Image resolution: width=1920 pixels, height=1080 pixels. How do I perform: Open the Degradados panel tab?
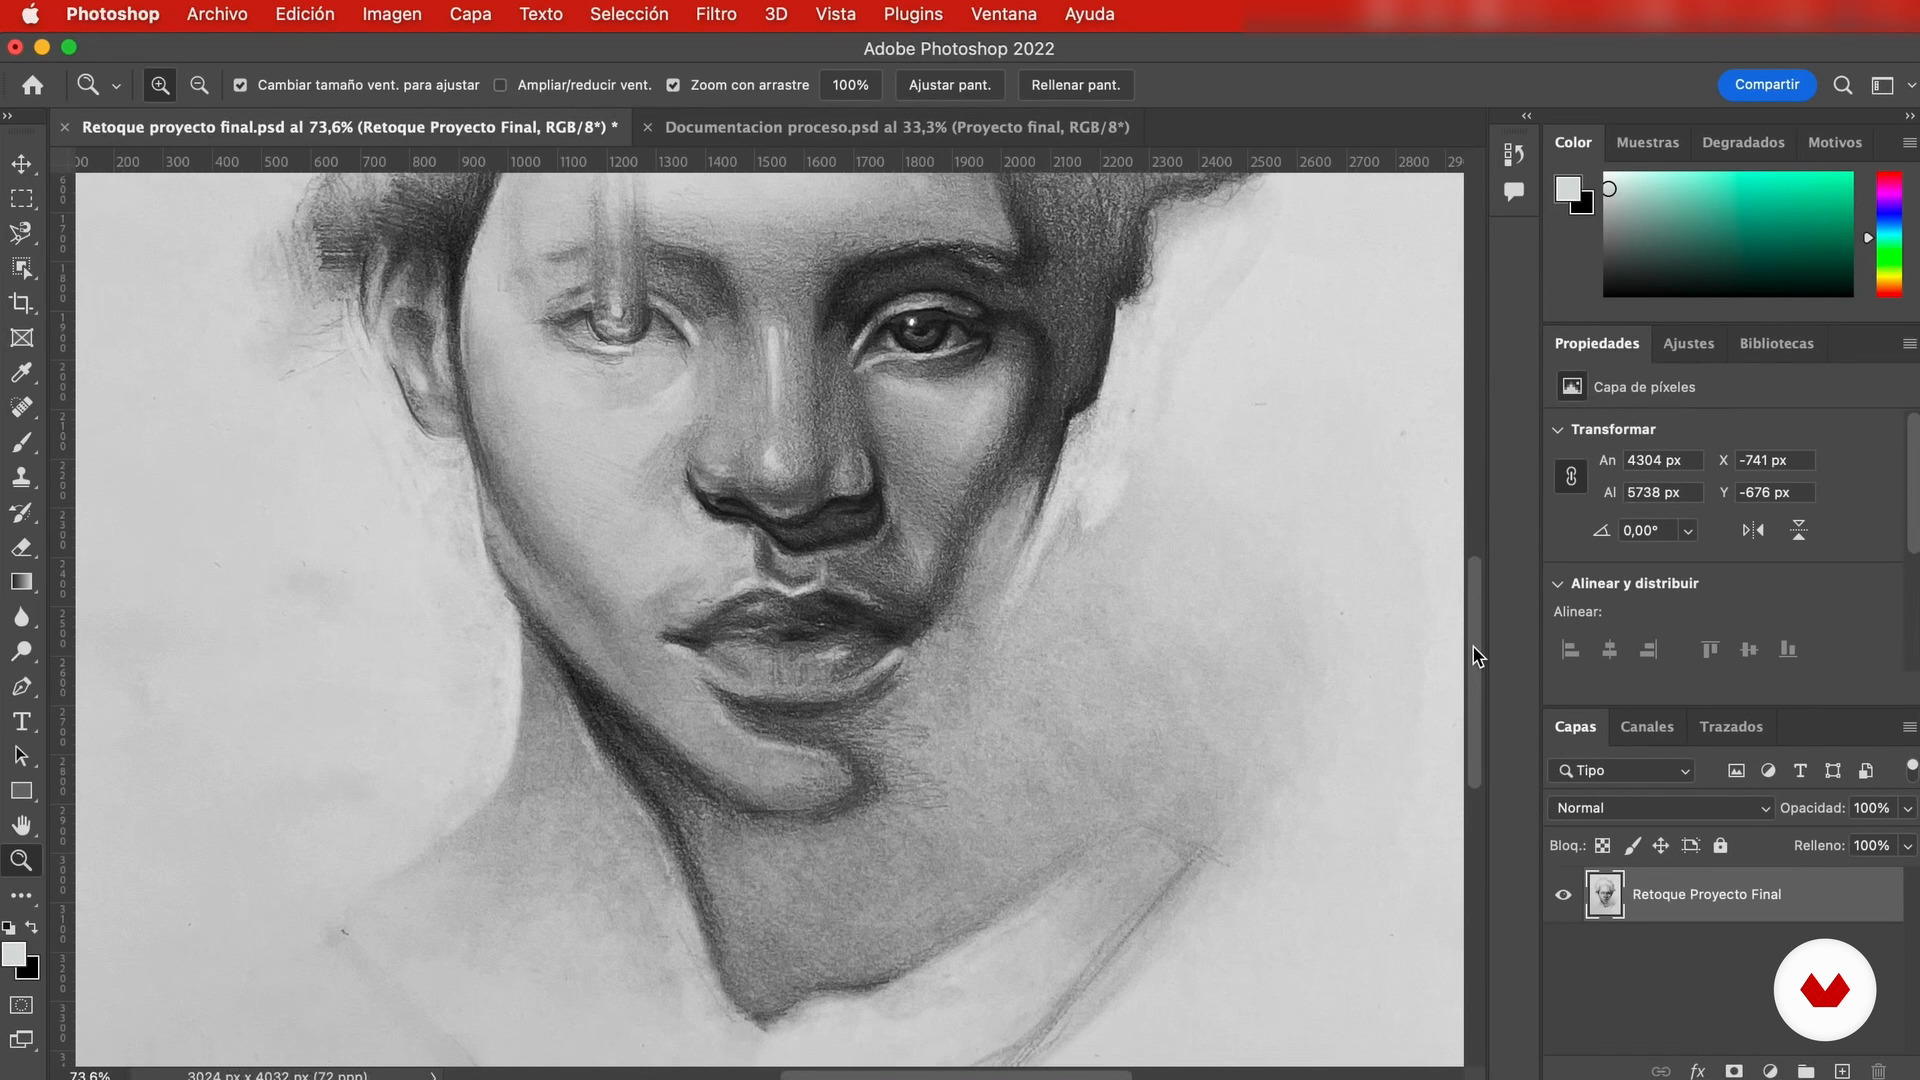[1743, 142]
